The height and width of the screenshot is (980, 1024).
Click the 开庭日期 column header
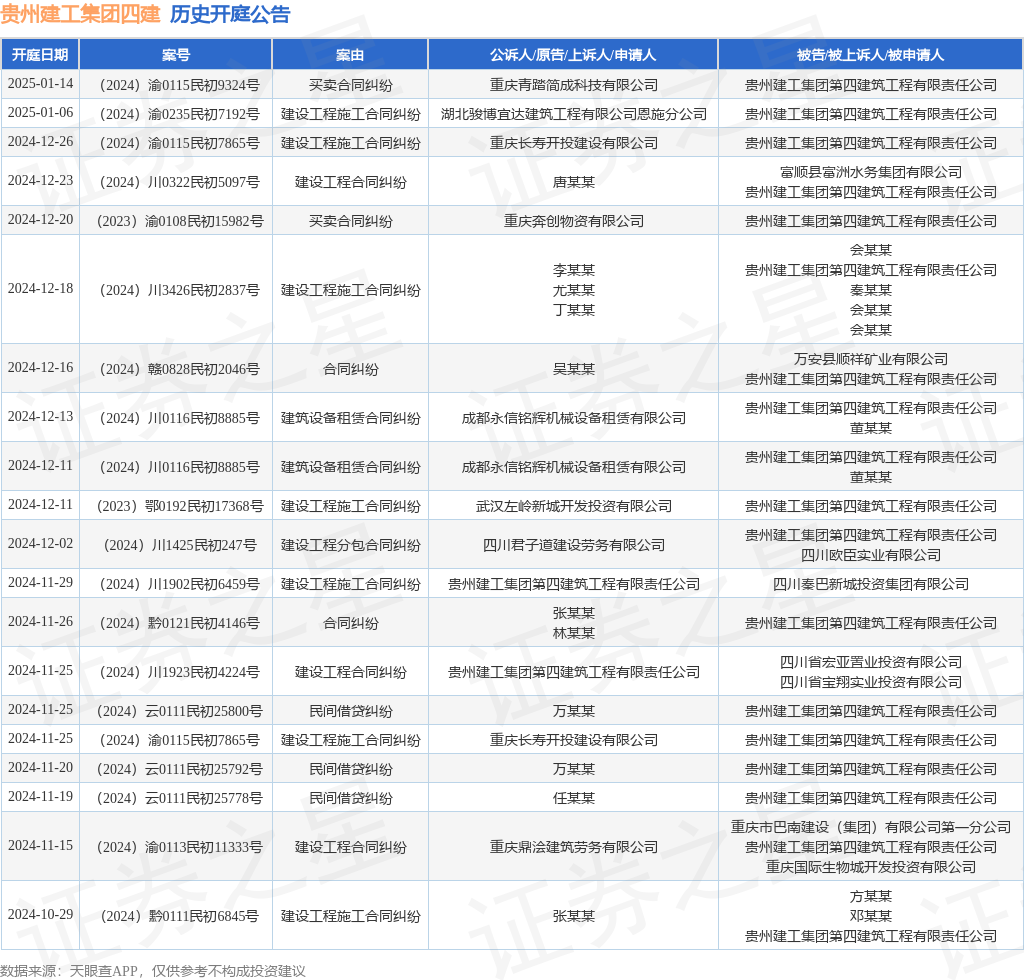(40, 55)
